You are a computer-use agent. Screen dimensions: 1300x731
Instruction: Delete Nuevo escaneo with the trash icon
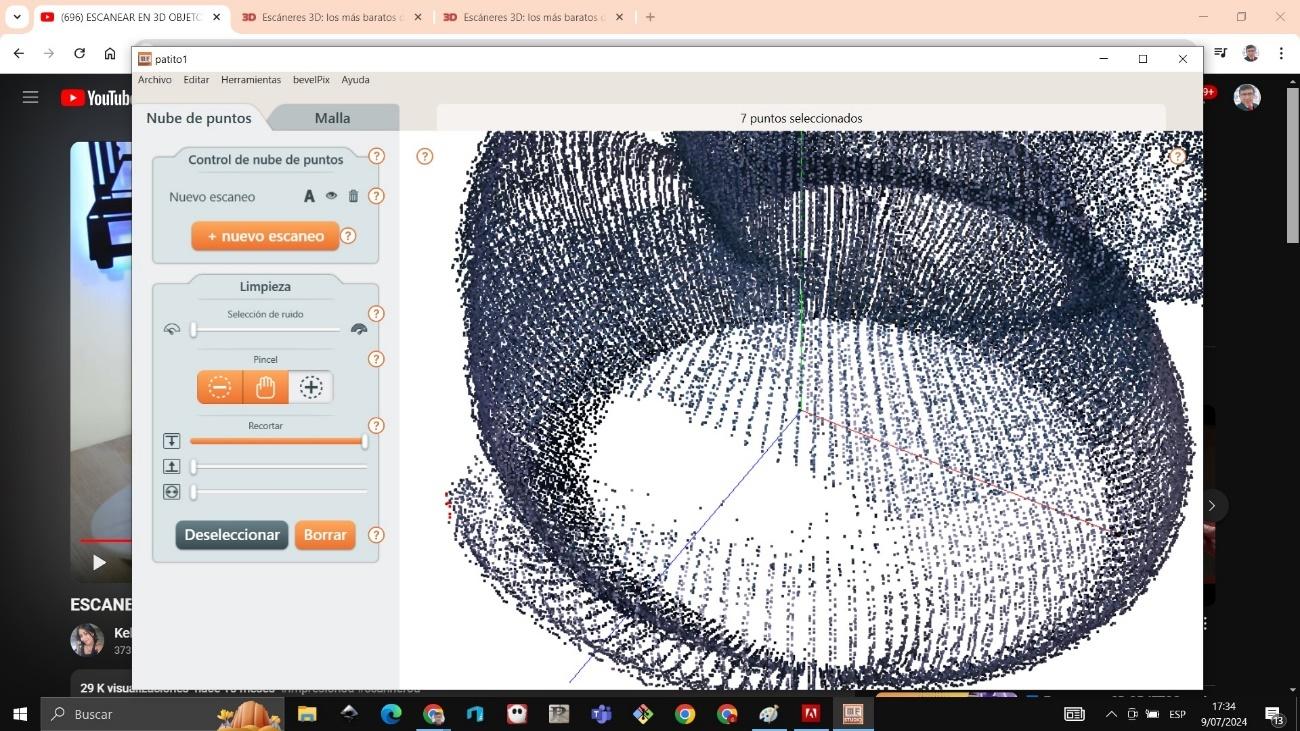353,197
